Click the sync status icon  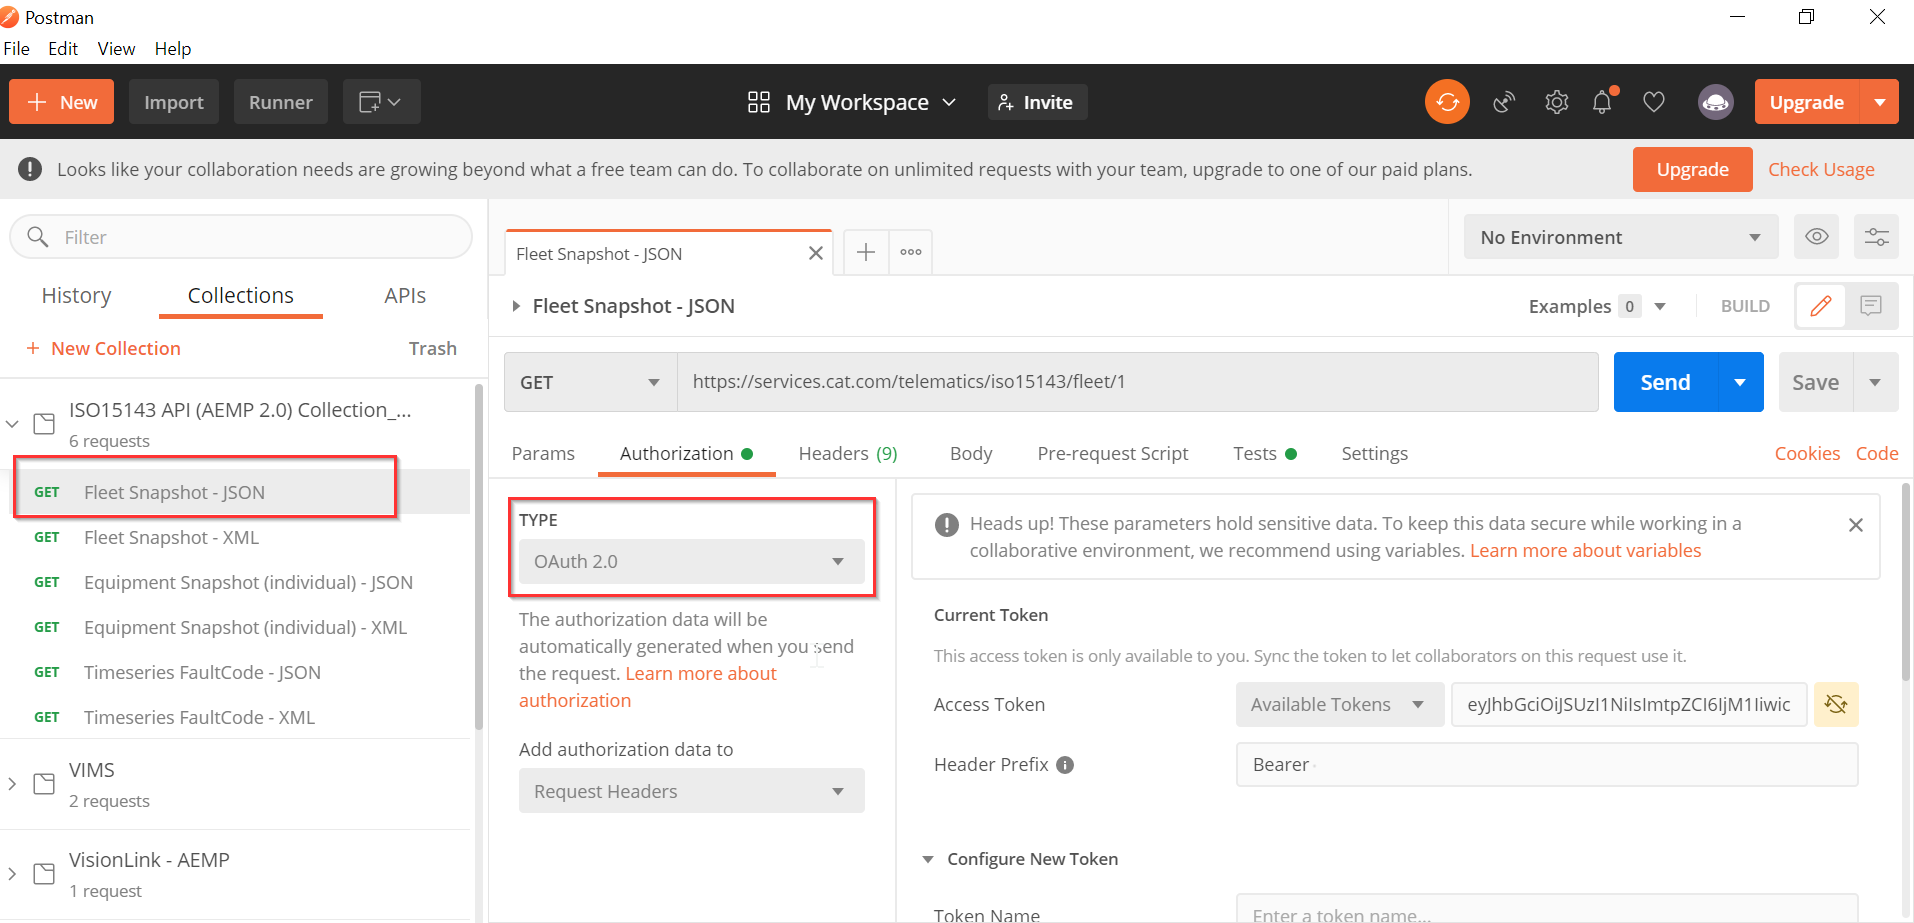pyautogui.click(x=1447, y=102)
